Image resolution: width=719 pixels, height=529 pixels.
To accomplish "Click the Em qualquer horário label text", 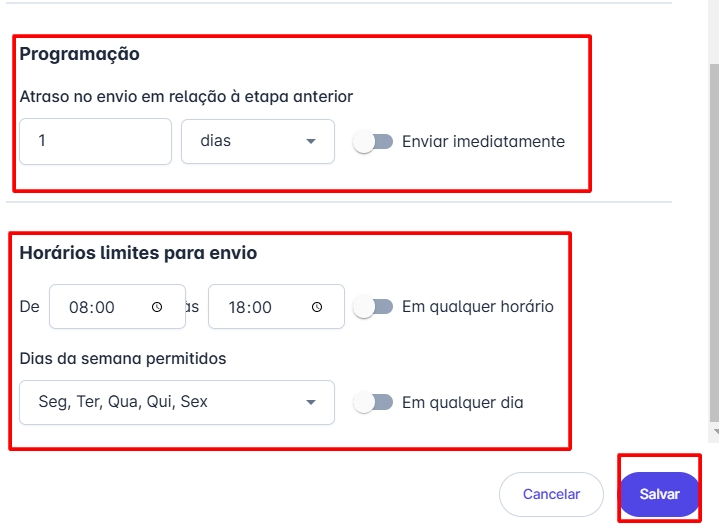I will pyautogui.click(x=477, y=307).
